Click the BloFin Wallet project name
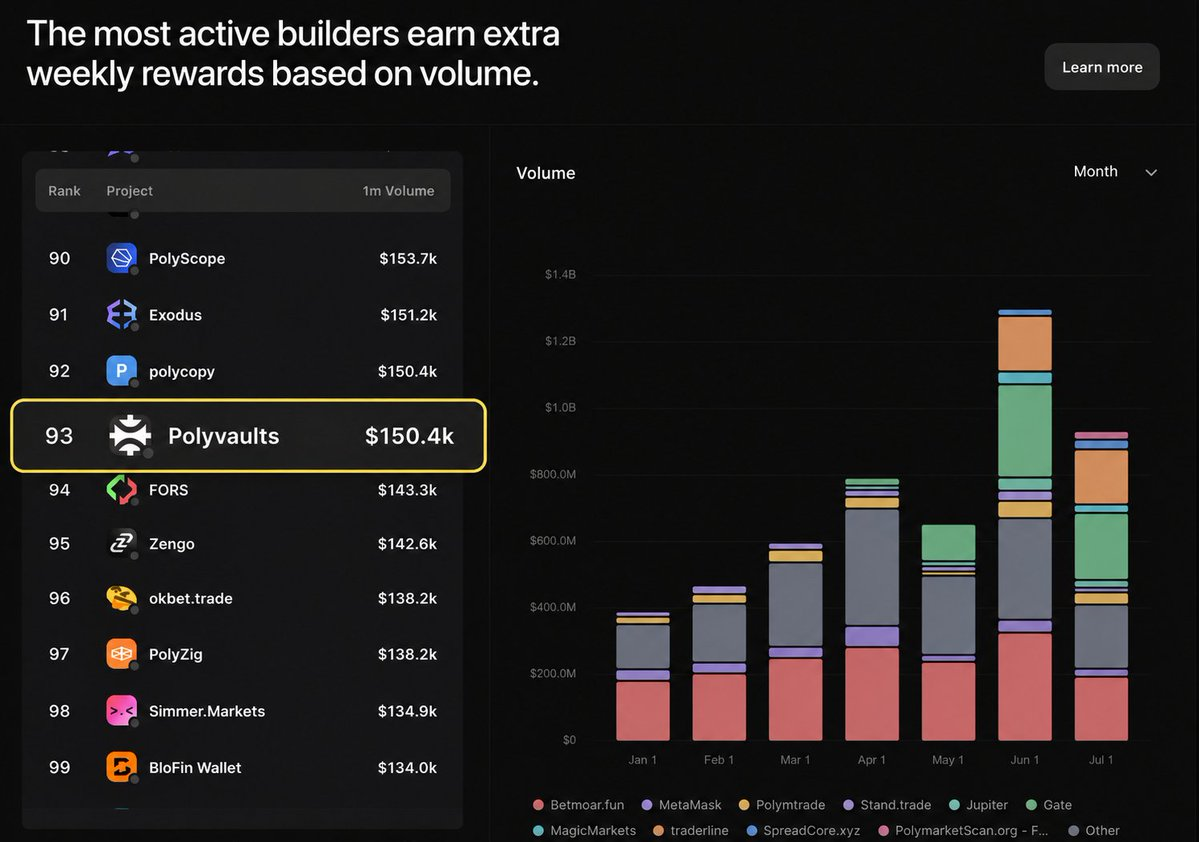Screen dimensions: 1199x842 coord(195,768)
